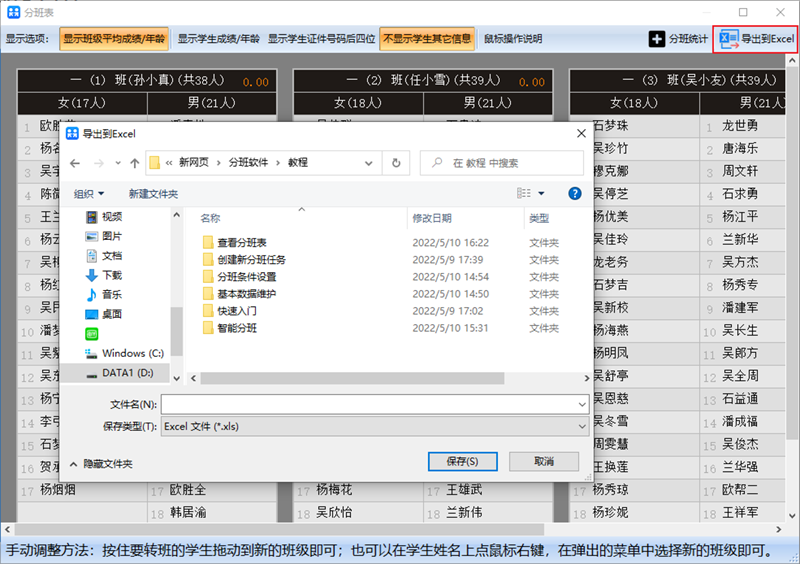Select 下载 in the navigation pane
This screenshot has width=800, height=564.
(104, 276)
